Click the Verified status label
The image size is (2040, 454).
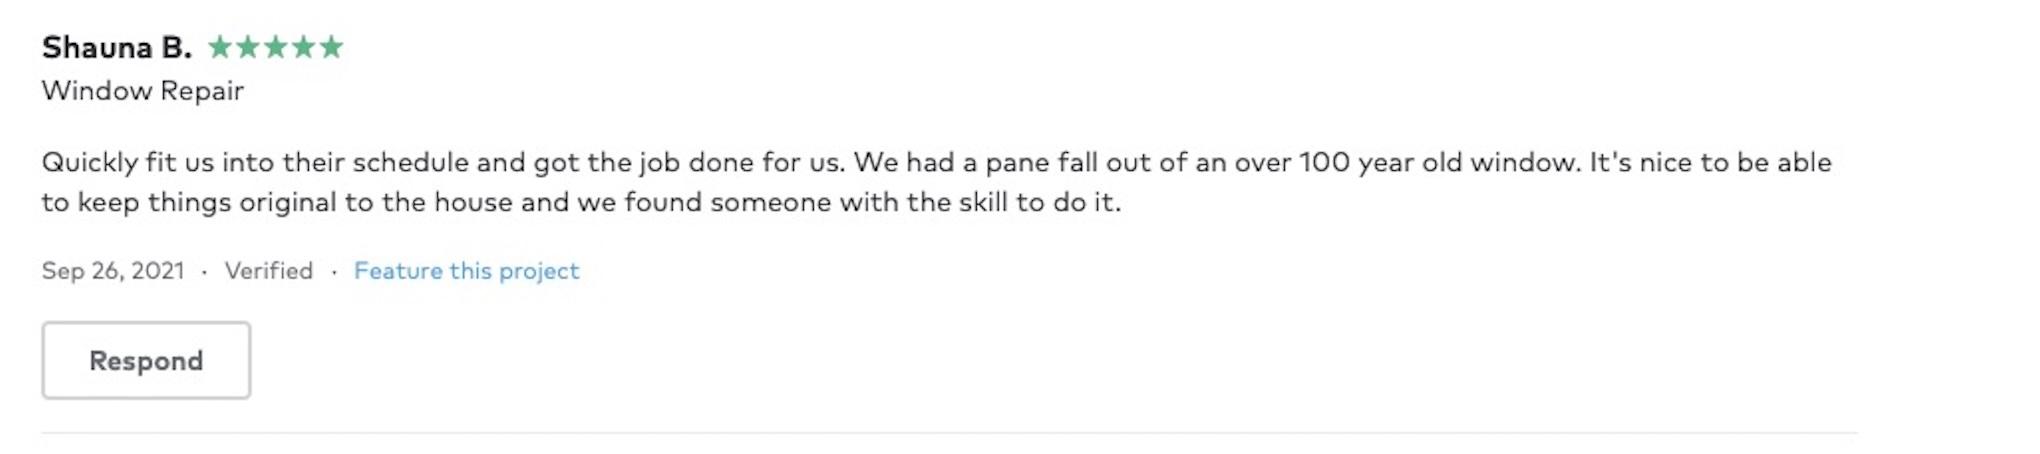click(268, 271)
